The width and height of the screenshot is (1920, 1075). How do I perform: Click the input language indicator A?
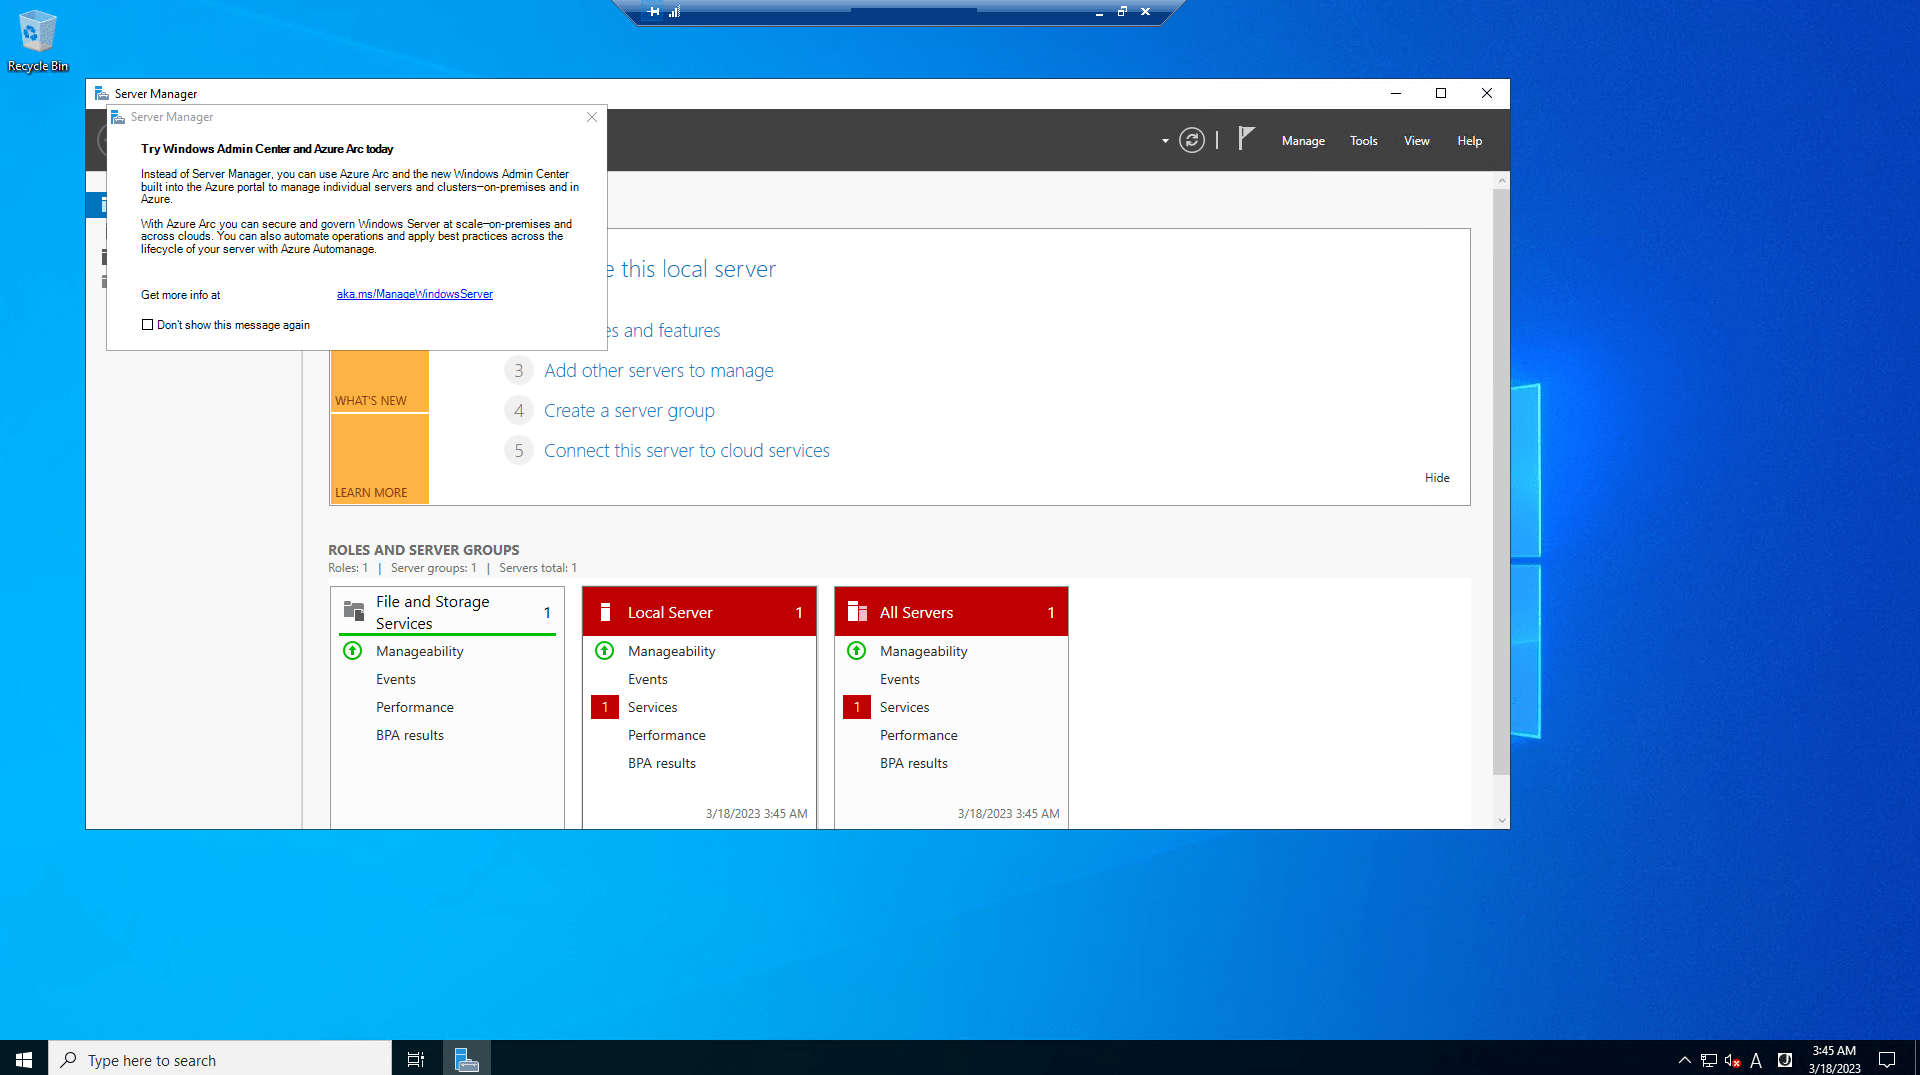(x=1756, y=1060)
